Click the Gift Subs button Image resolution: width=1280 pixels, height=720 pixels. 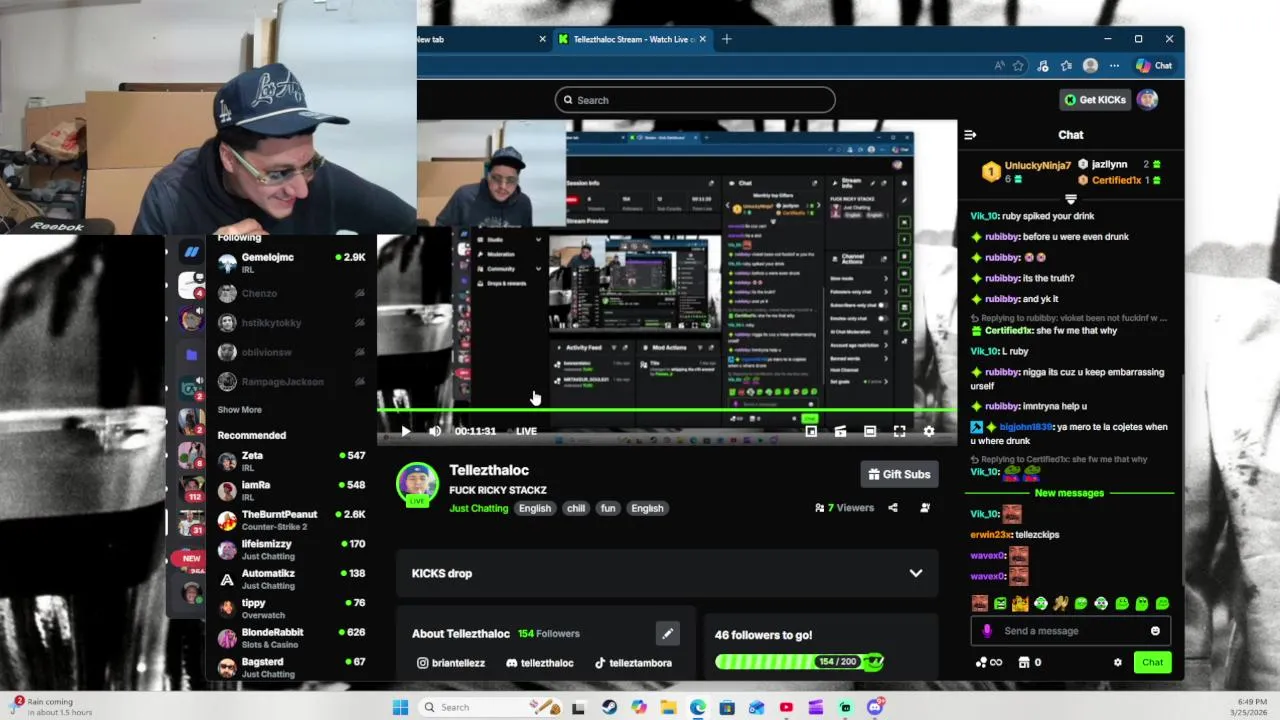pyautogui.click(x=899, y=474)
